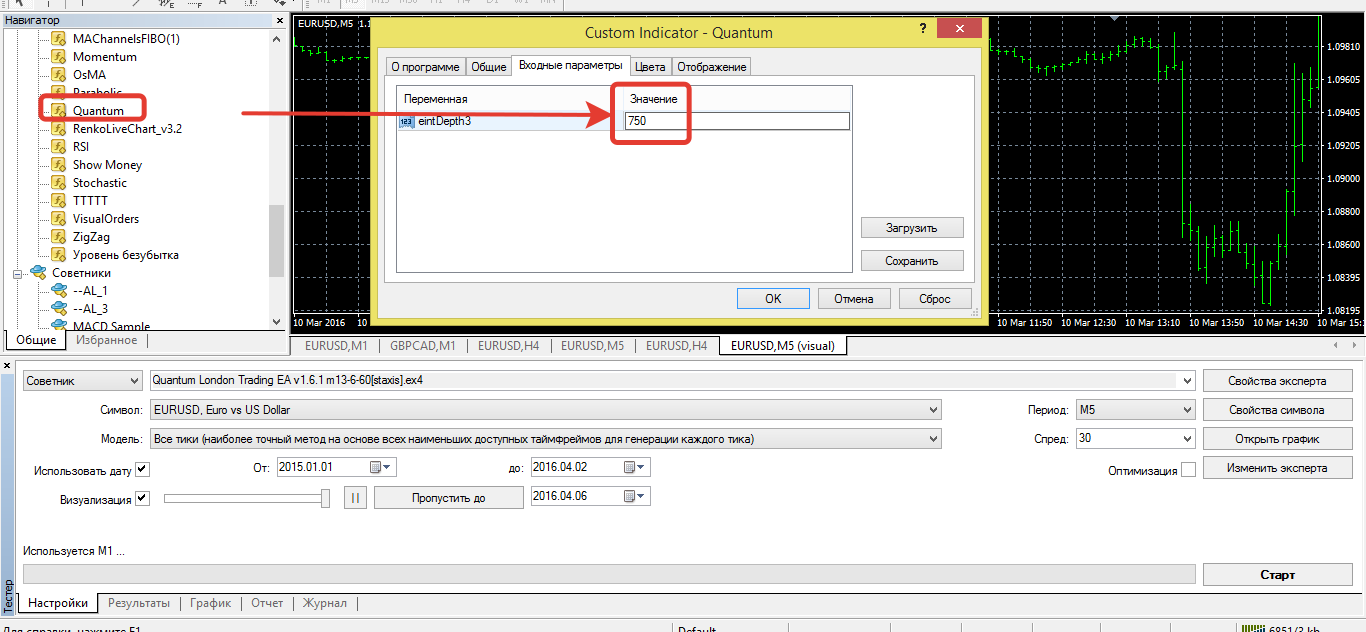Click the OsMA indicator icon
The width and height of the screenshot is (1366, 632).
coord(58,75)
